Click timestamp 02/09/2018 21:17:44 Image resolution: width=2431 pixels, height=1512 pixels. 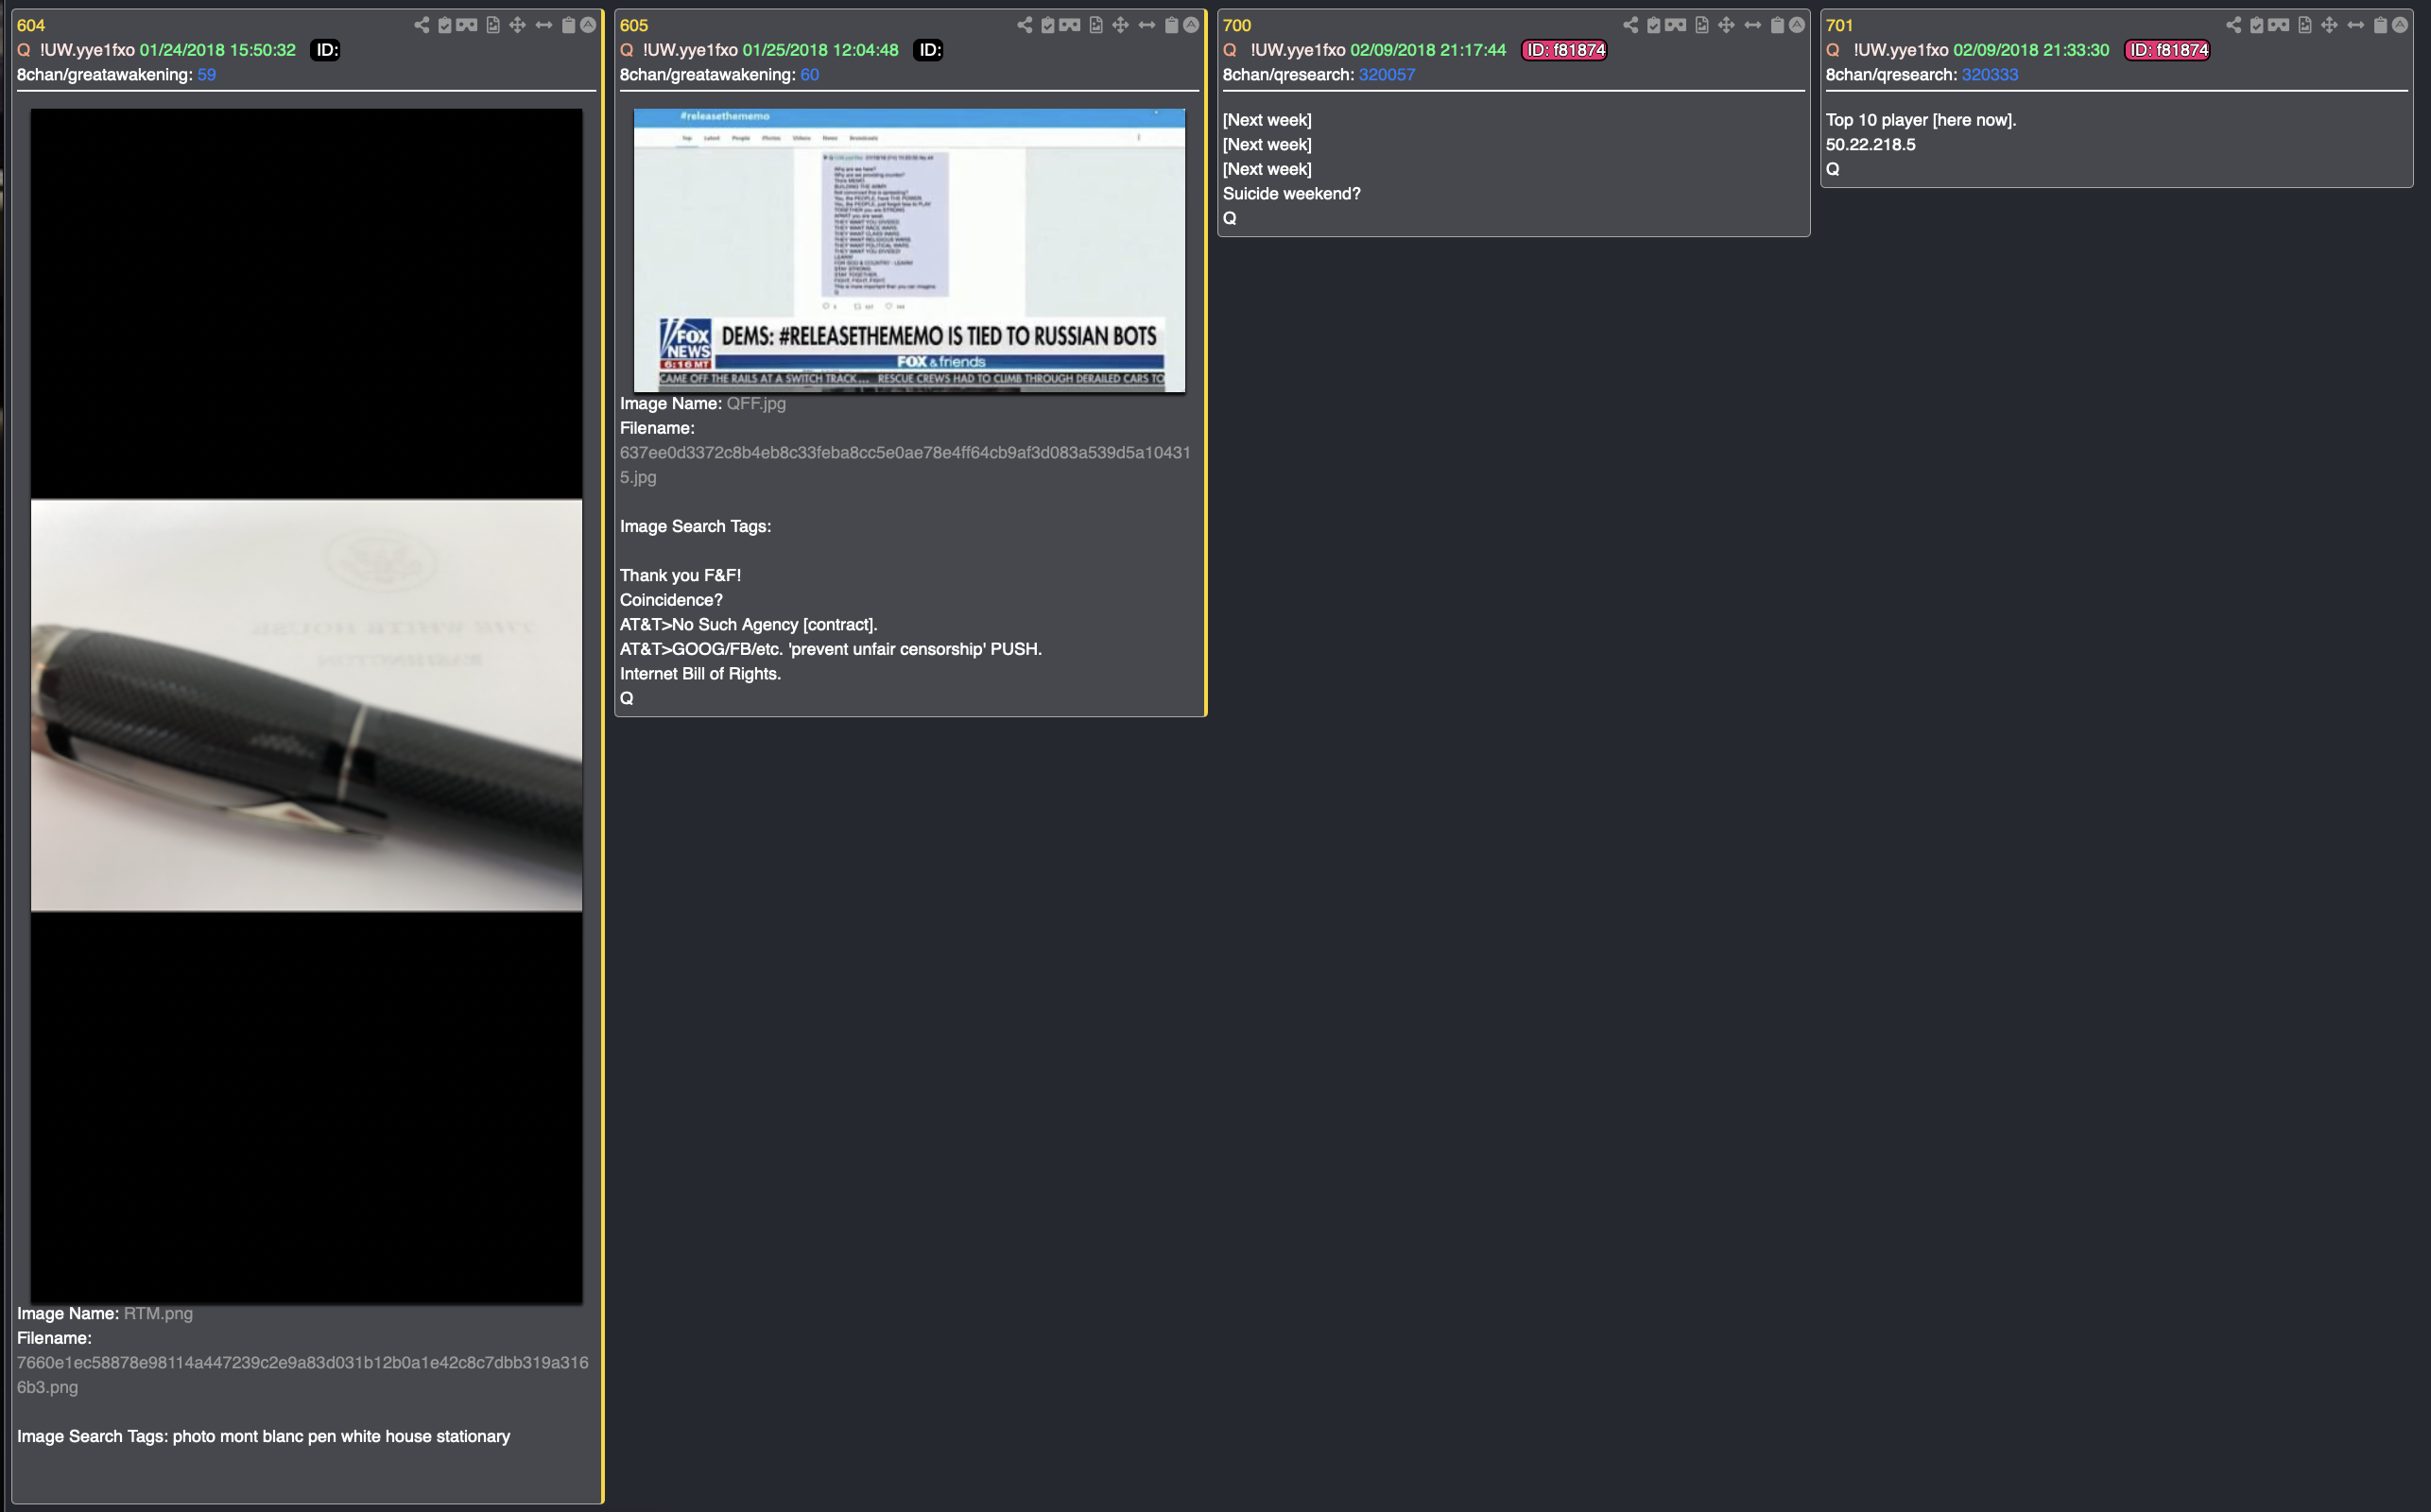(x=1428, y=50)
